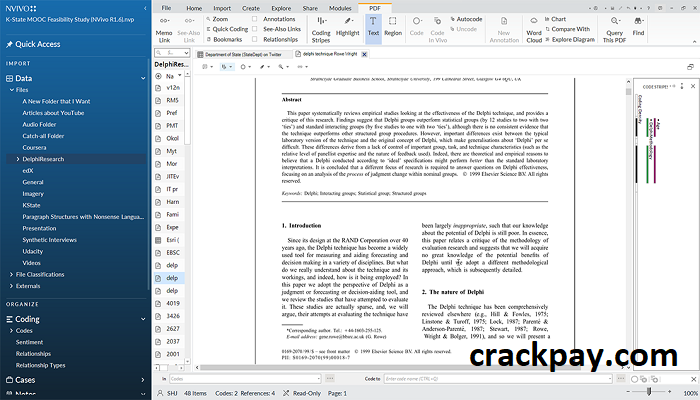The image size is (700, 400).
Task: Click the Autocode ribbon command
Action: [466, 19]
